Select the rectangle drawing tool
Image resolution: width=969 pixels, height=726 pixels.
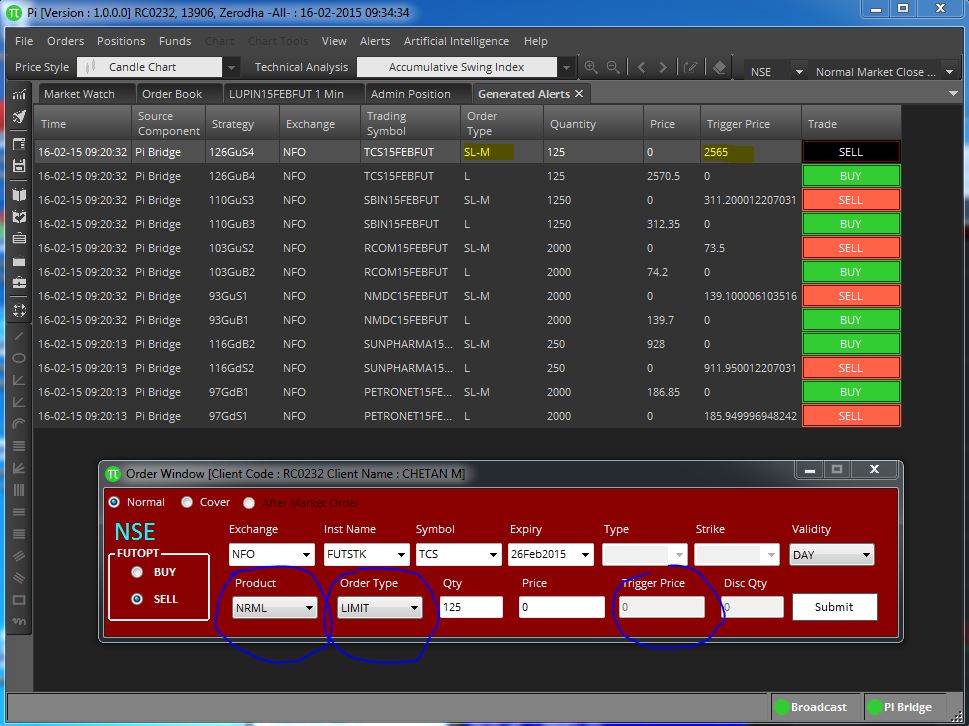pos(19,600)
